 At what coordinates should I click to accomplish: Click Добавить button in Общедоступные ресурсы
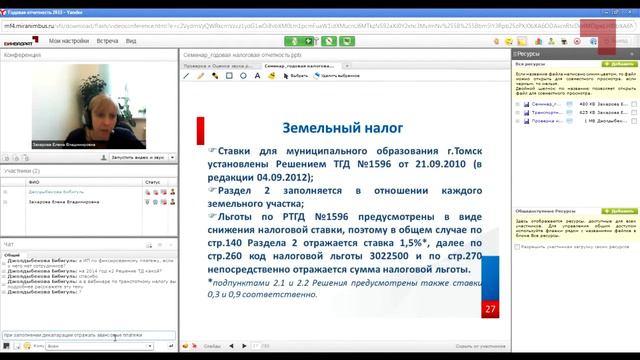point(619,211)
